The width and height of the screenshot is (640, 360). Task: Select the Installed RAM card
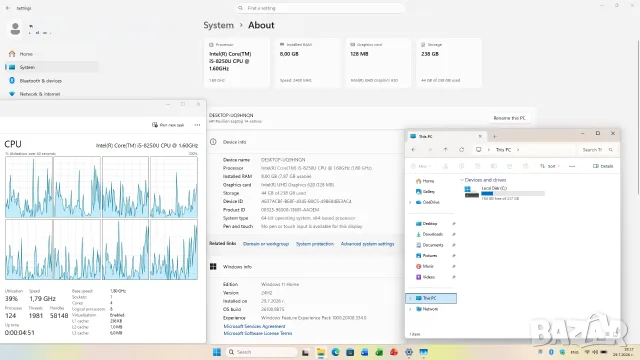pyautogui.click(x=307, y=62)
